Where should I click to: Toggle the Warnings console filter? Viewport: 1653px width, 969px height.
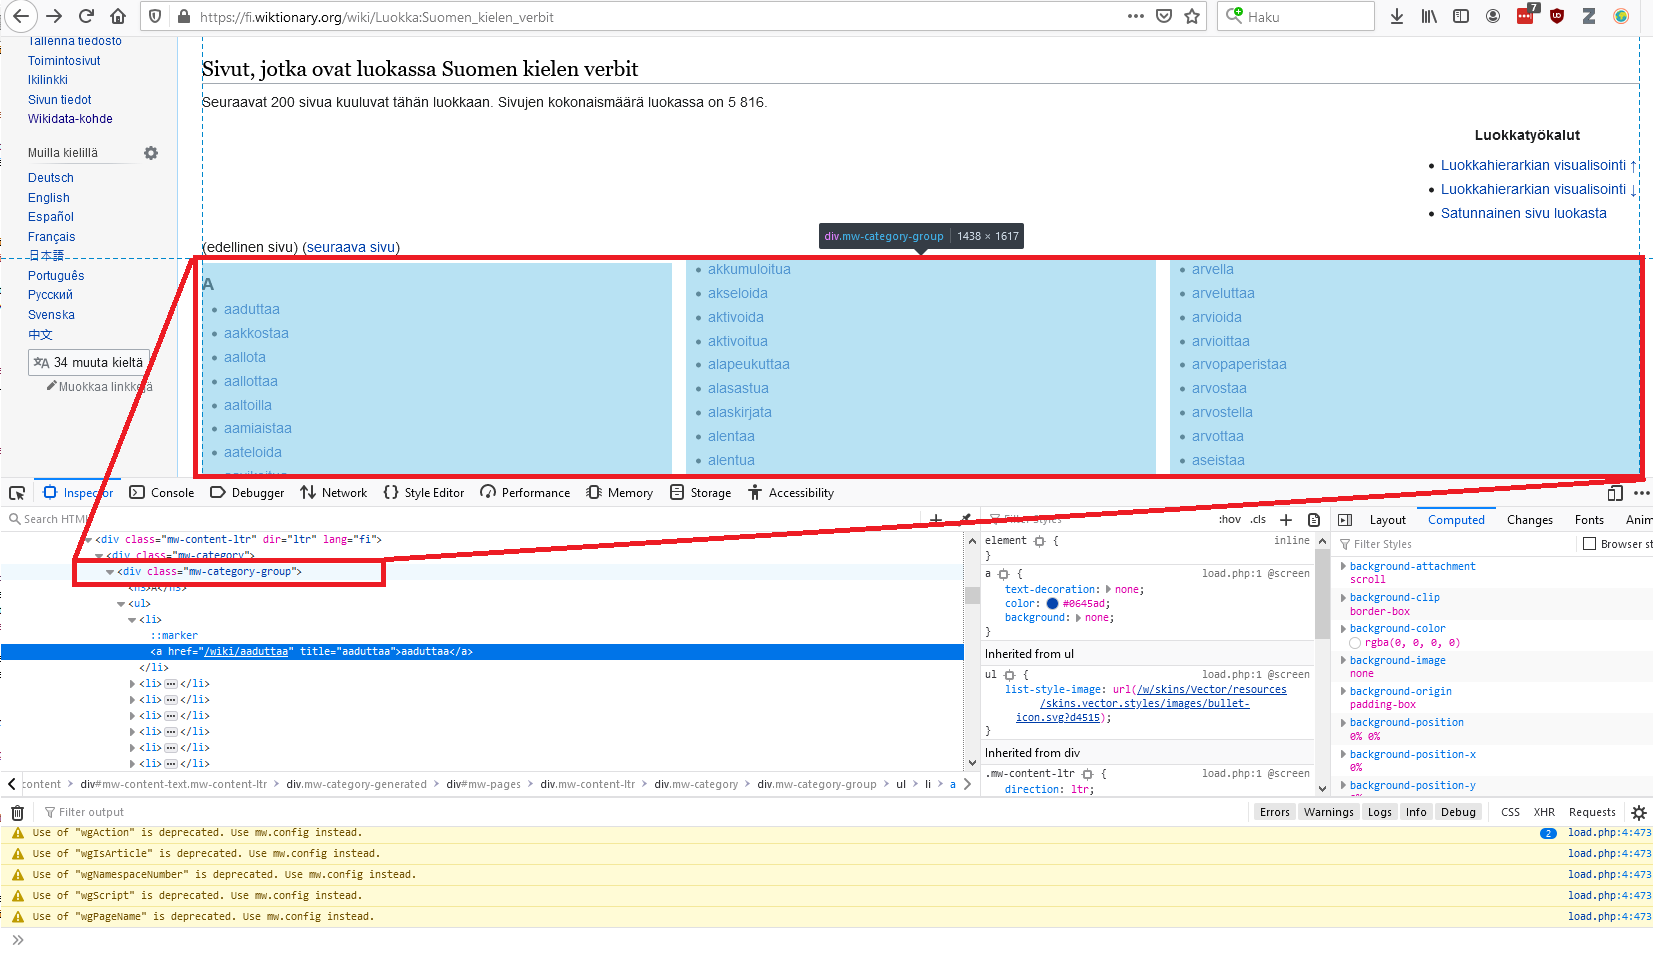pyautogui.click(x=1328, y=812)
